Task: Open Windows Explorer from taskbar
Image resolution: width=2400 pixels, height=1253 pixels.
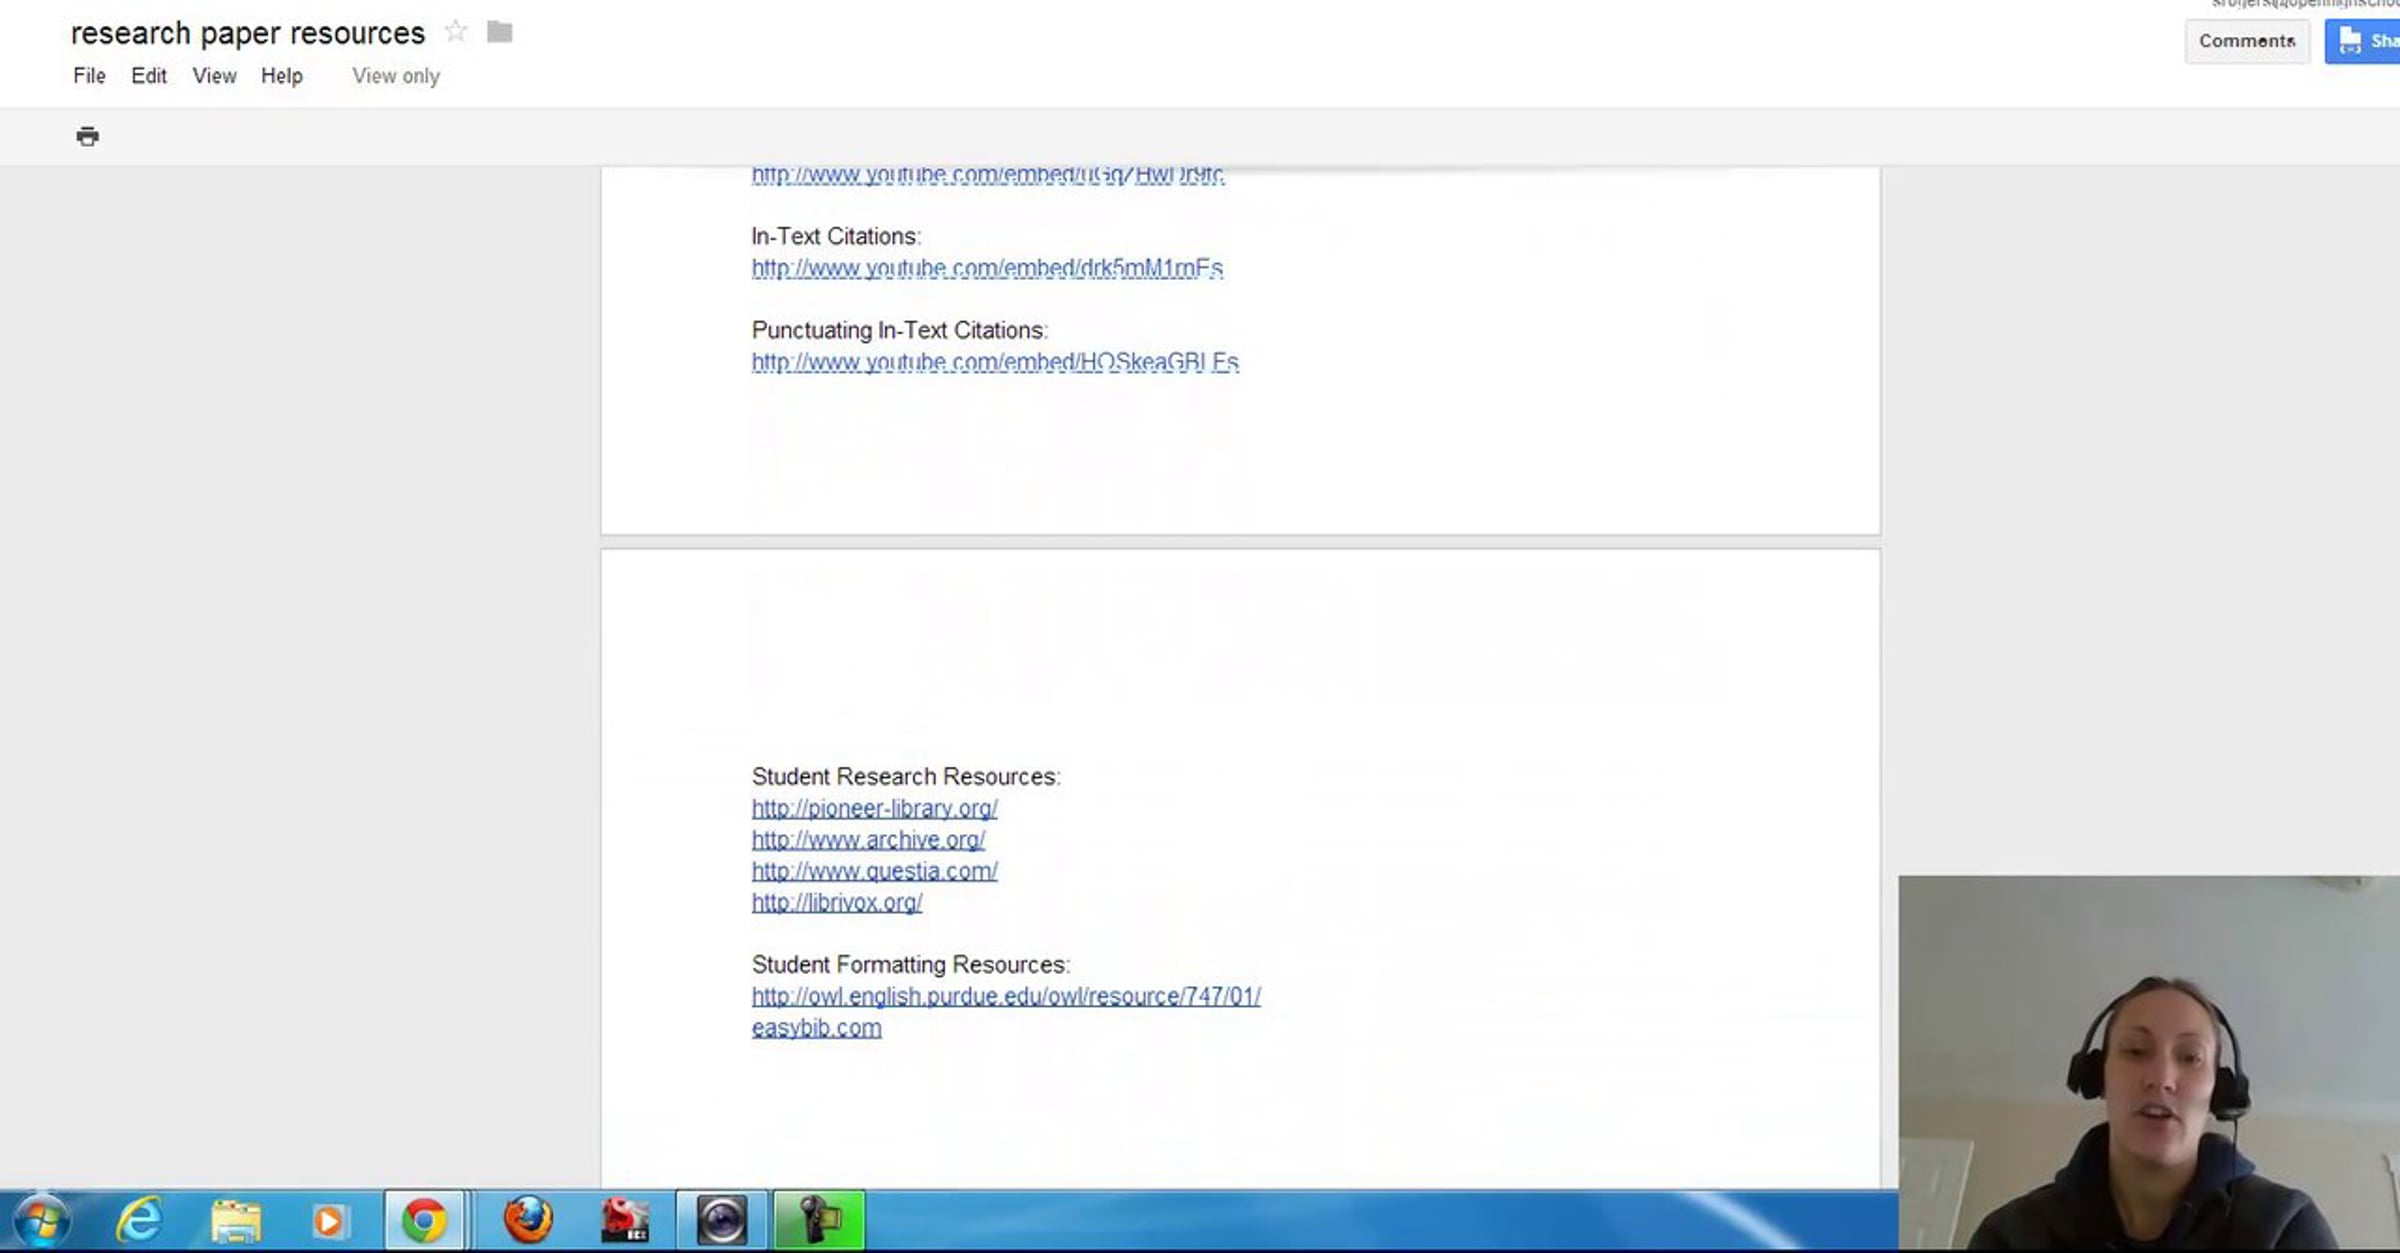Action: [x=235, y=1221]
